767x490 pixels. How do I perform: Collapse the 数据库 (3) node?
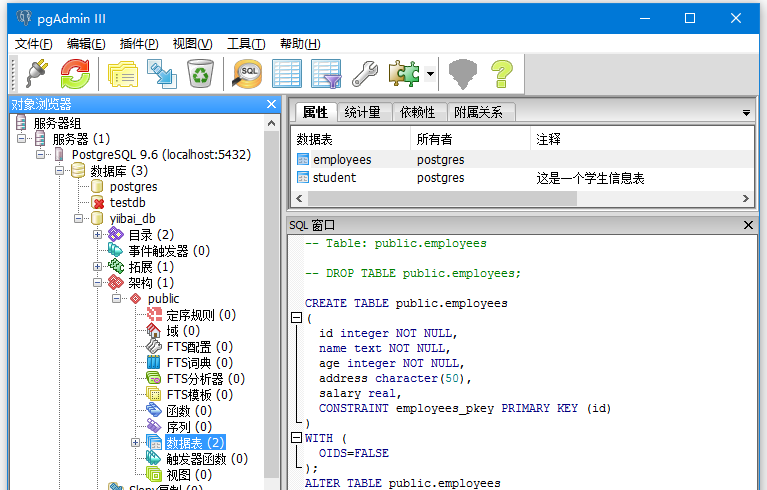click(60, 171)
